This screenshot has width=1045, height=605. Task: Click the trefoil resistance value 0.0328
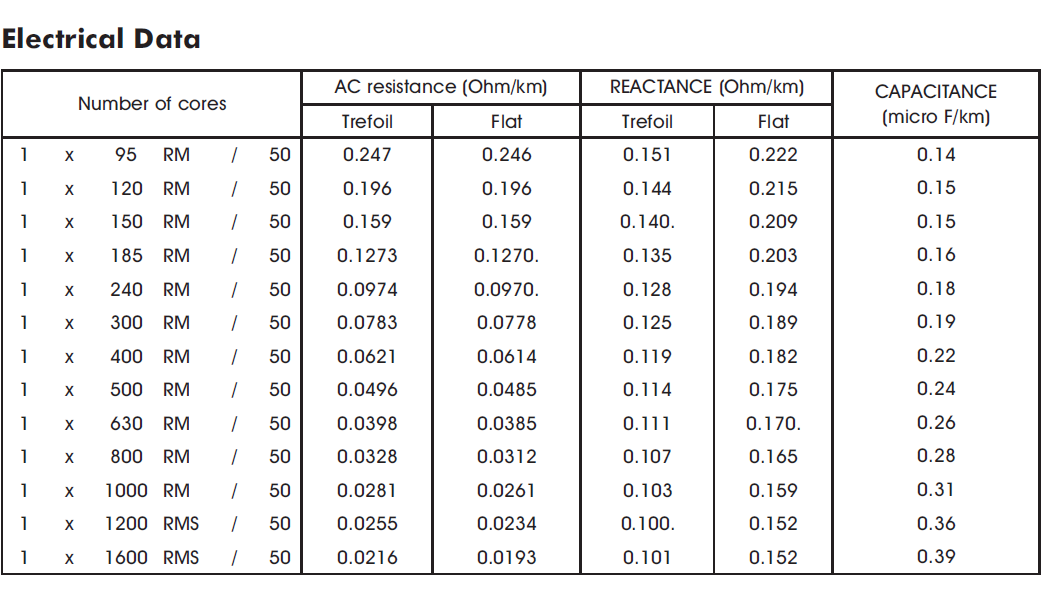point(367,457)
